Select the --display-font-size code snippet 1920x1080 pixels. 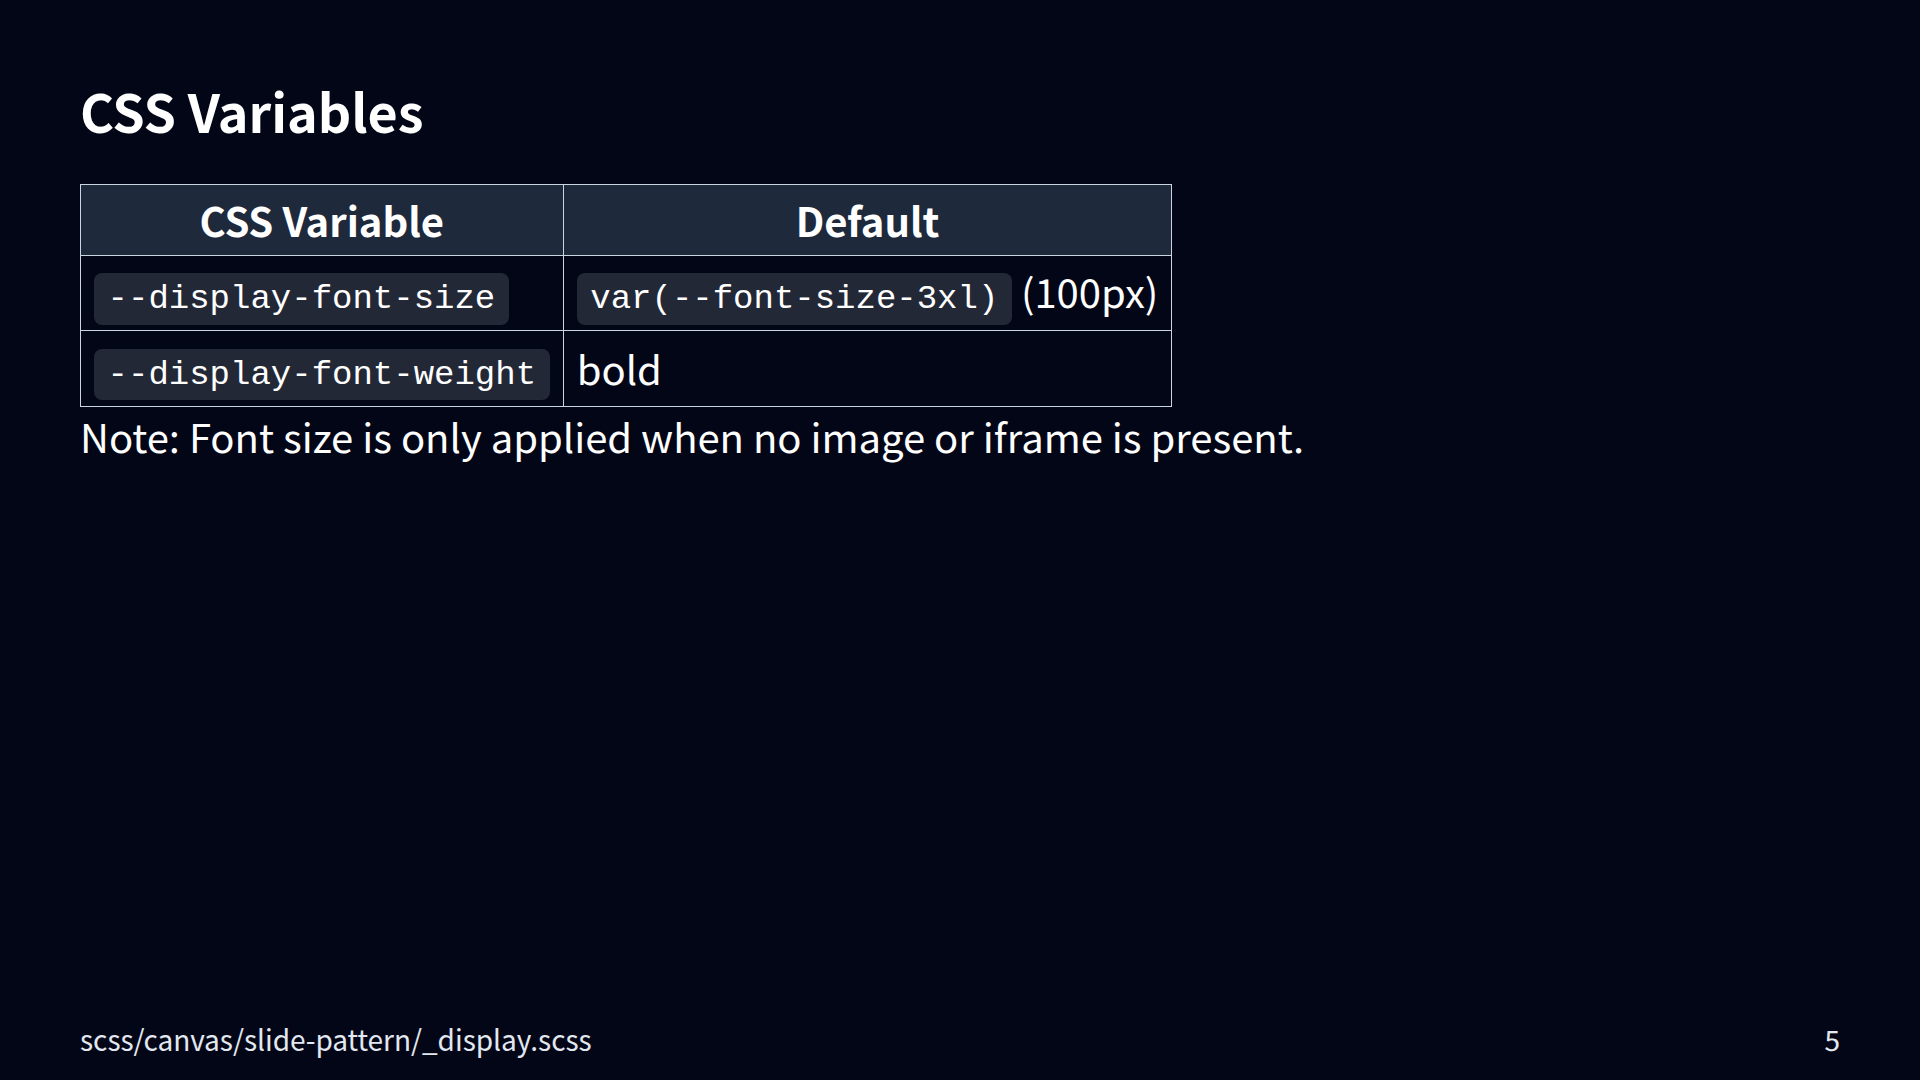pos(301,298)
